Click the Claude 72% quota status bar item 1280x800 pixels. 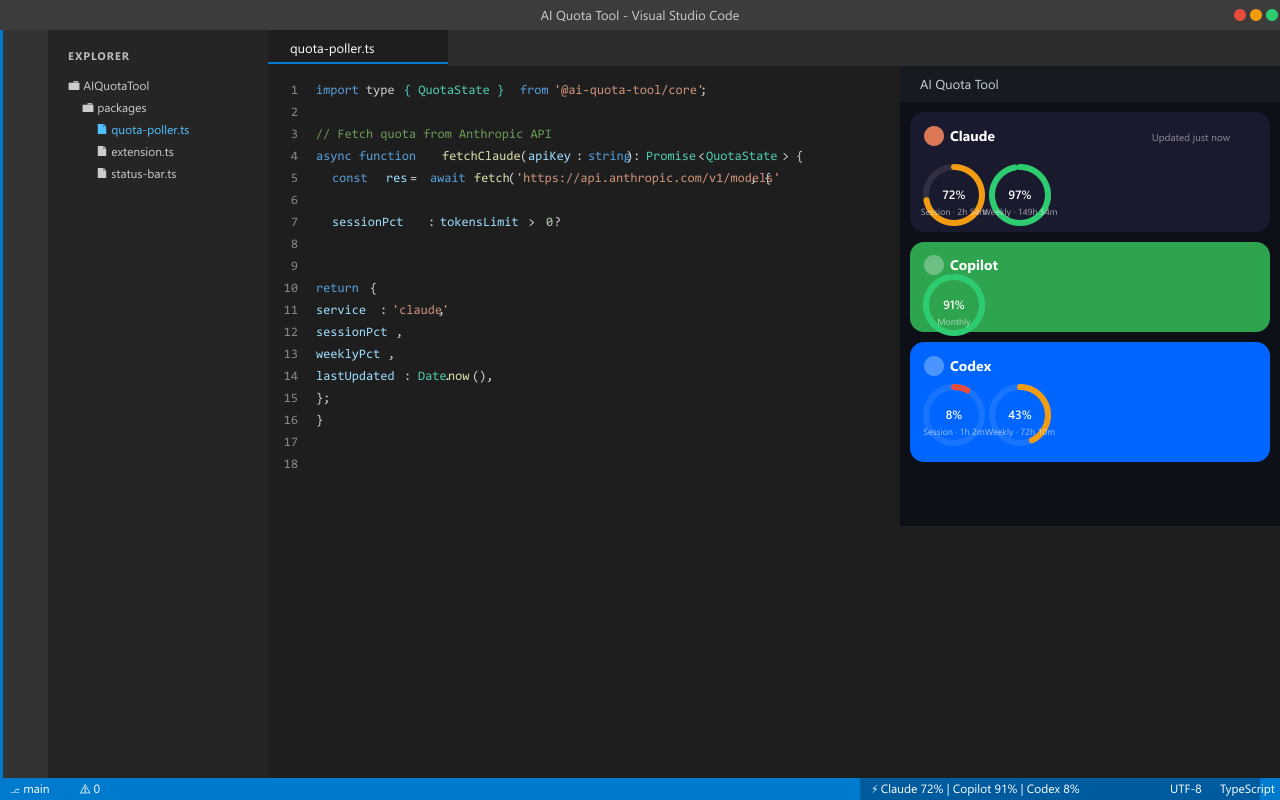click(975, 789)
